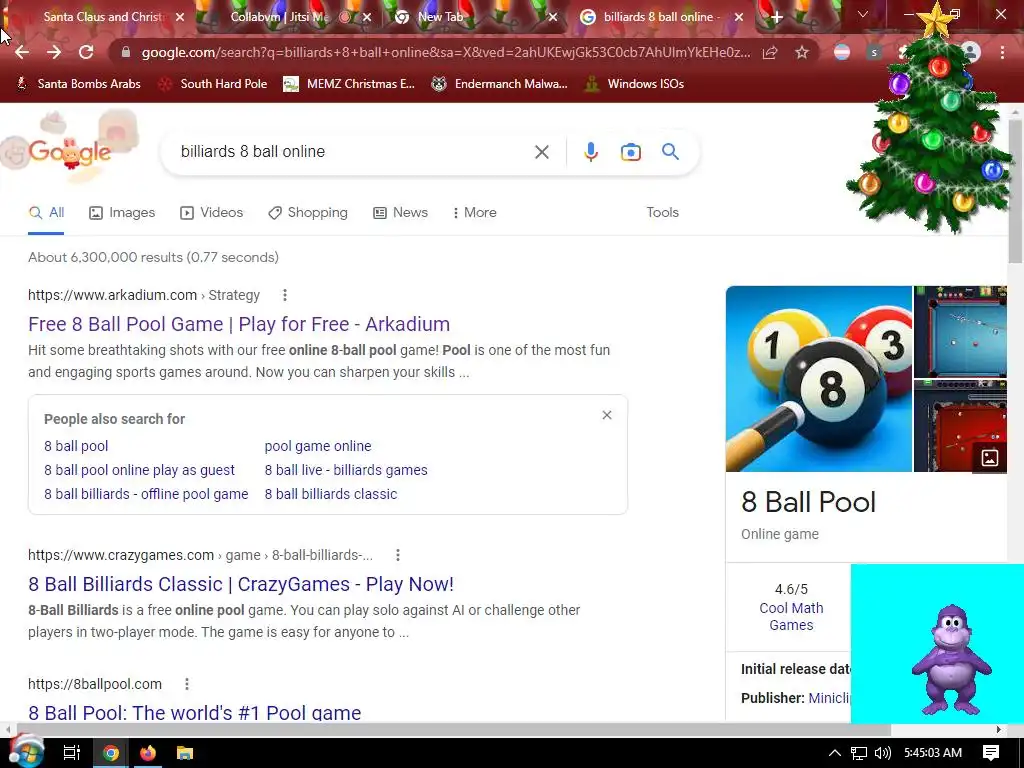The height and width of the screenshot is (768, 1024).
Task: Open Free 8 Ball Pool Game Arkadium result
Action: click(239, 324)
